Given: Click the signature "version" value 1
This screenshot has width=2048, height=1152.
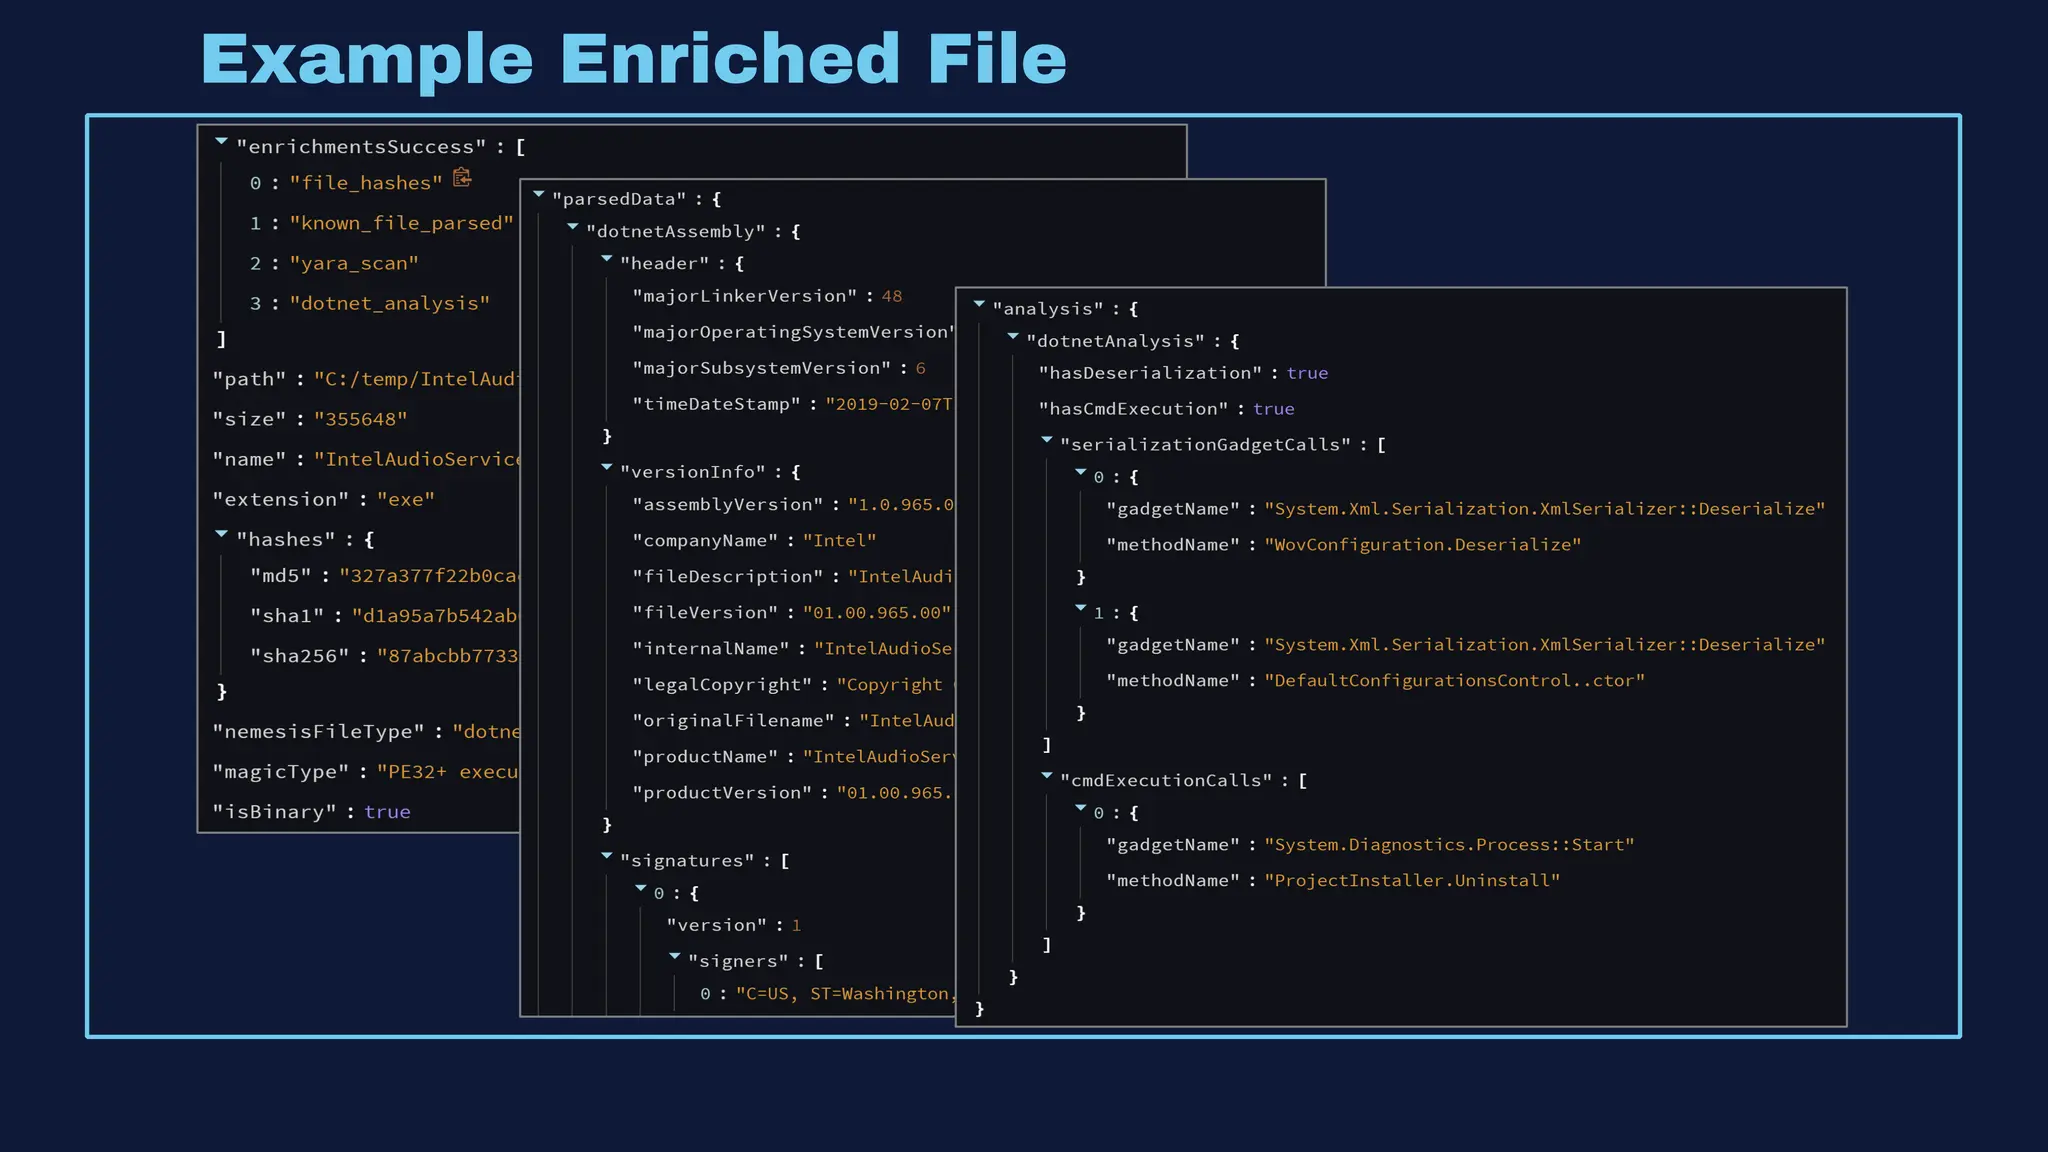Looking at the screenshot, I should (796, 925).
